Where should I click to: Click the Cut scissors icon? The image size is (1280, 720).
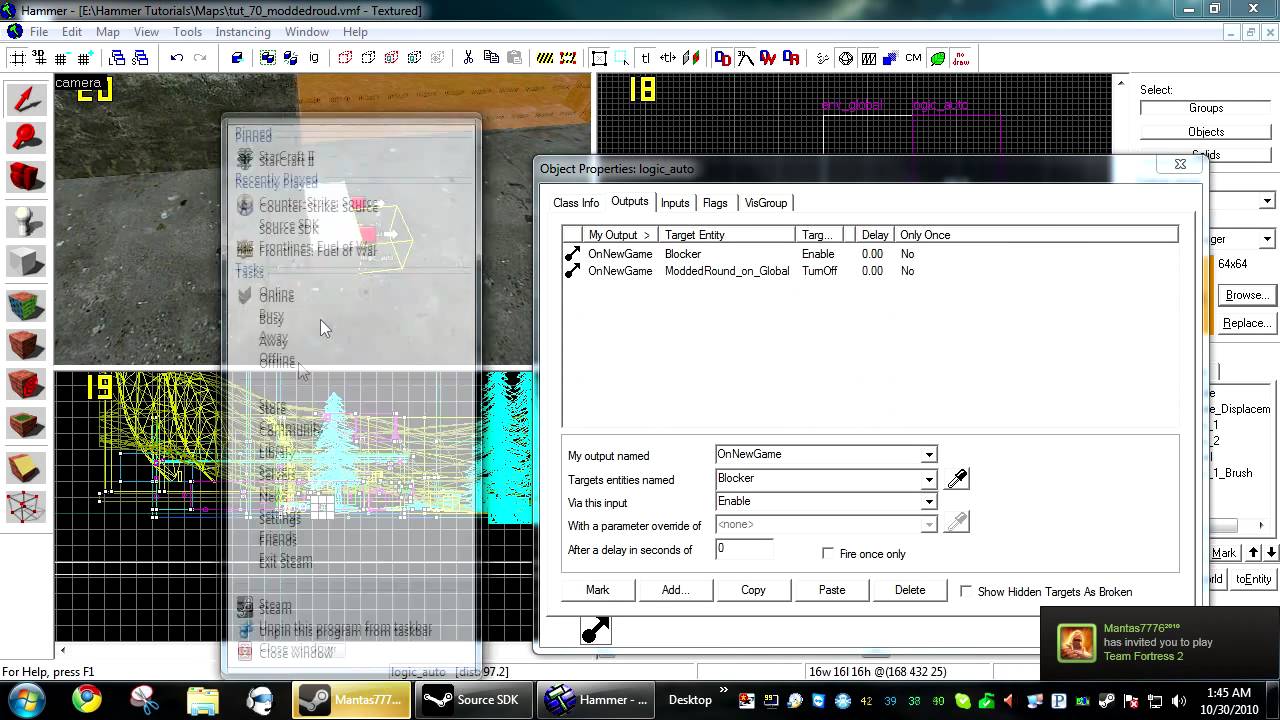(467, 58)
